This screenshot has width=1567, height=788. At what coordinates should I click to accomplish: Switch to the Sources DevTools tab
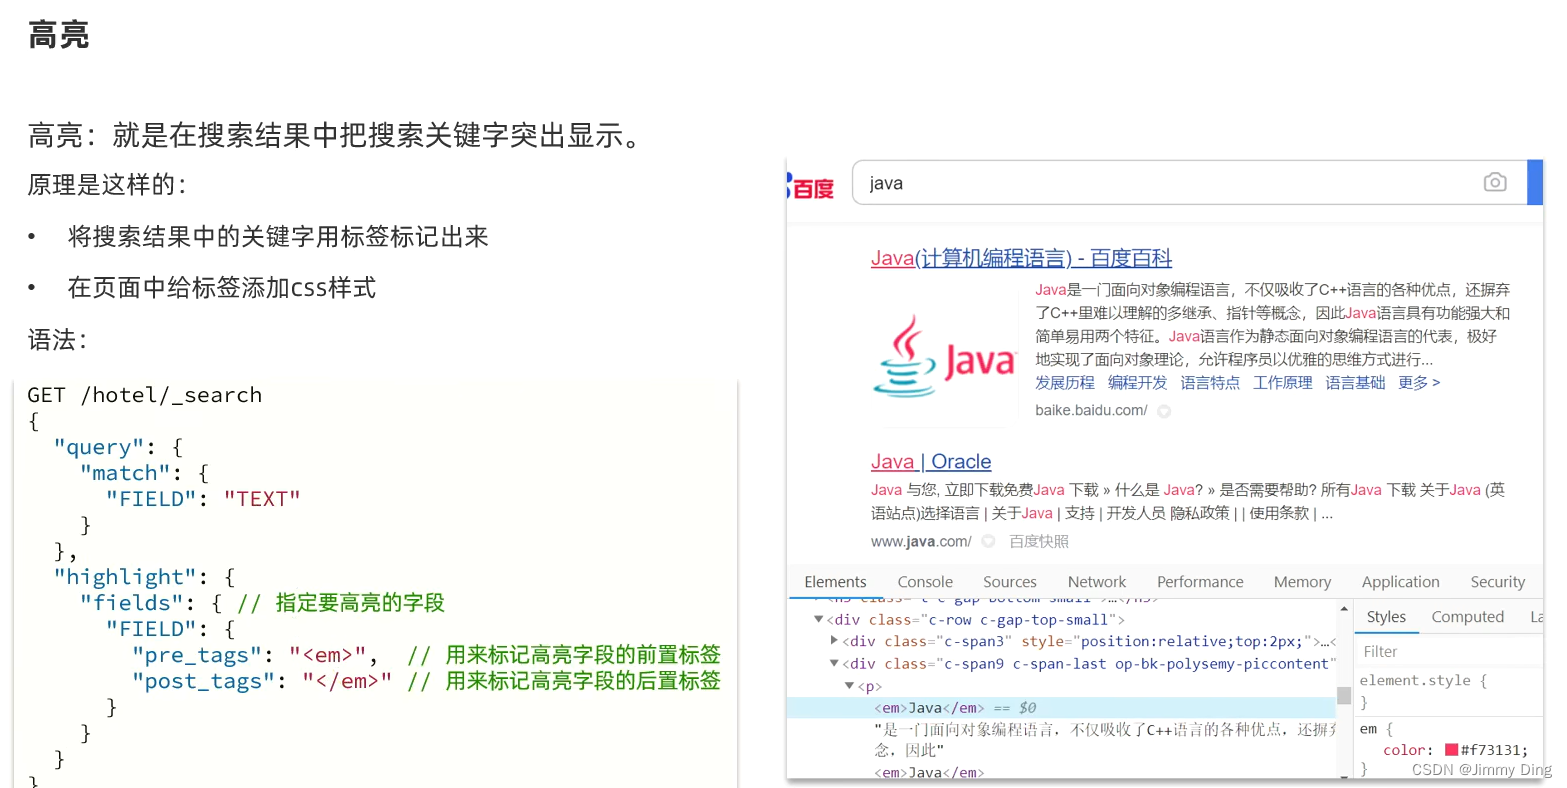[1010, 582]
